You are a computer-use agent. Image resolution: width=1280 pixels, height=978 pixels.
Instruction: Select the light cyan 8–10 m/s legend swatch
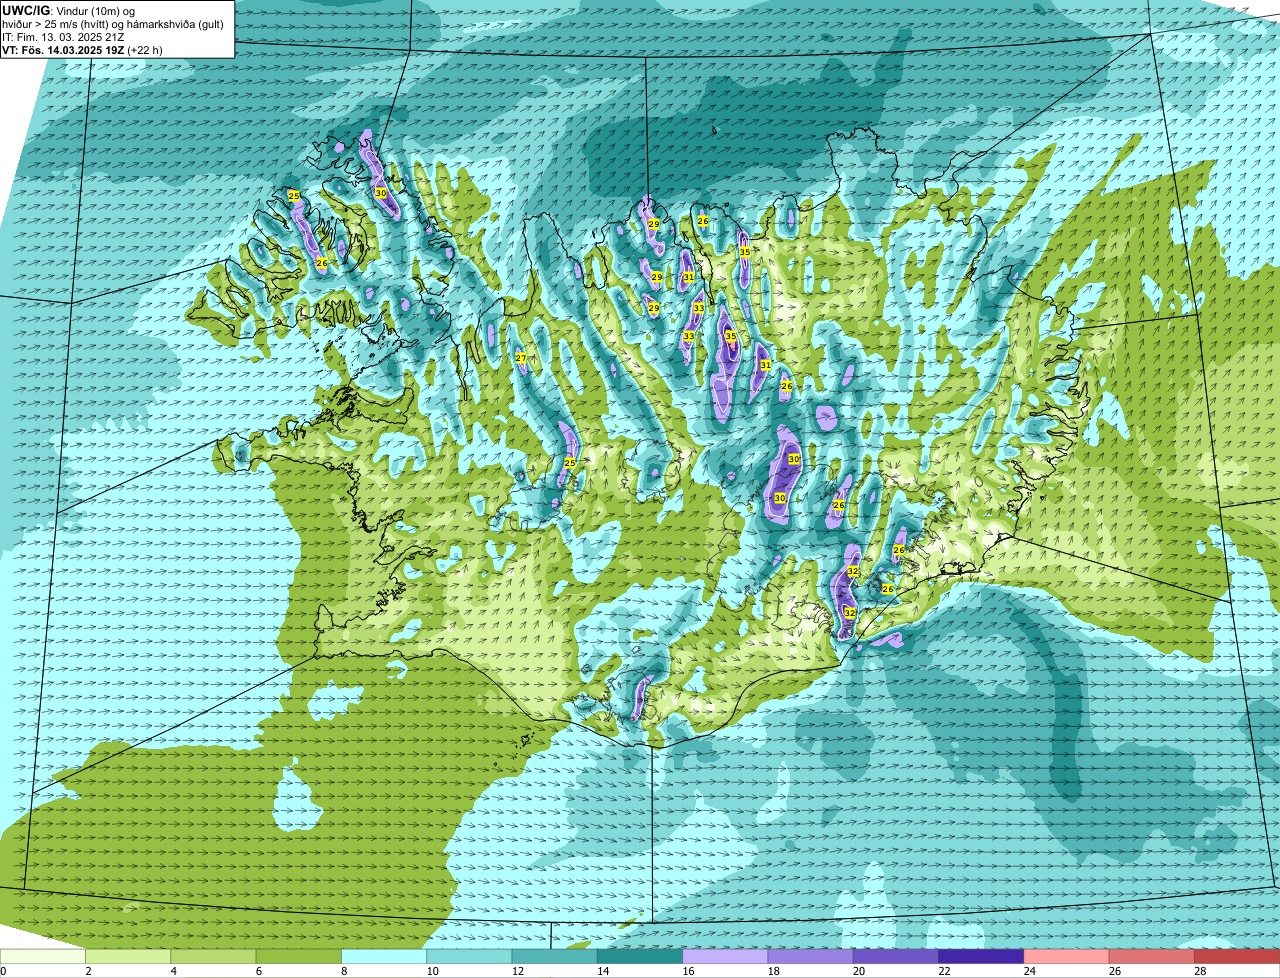point(384,956)
